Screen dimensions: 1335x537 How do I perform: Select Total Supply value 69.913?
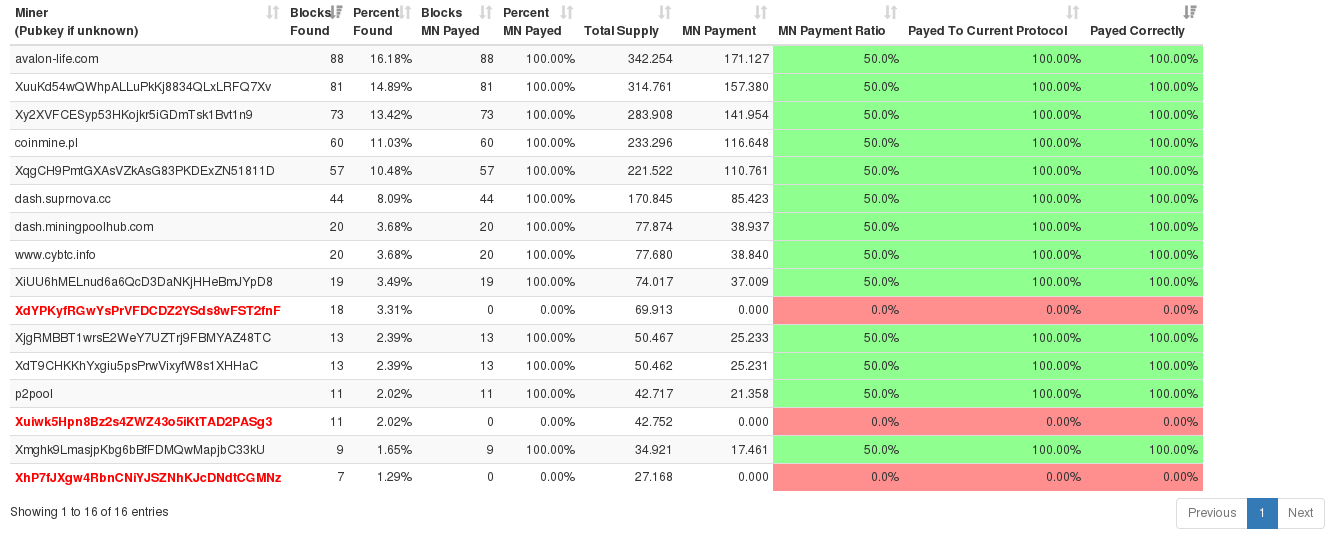654,311
